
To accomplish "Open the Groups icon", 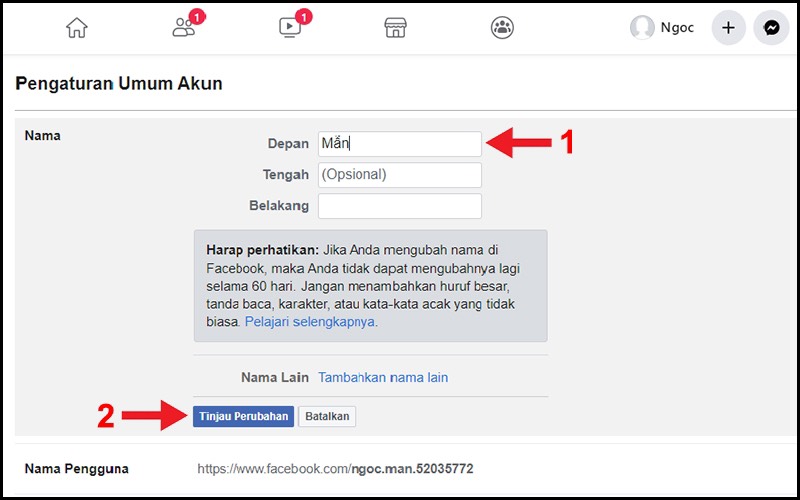I will click(x=502, y=28).
